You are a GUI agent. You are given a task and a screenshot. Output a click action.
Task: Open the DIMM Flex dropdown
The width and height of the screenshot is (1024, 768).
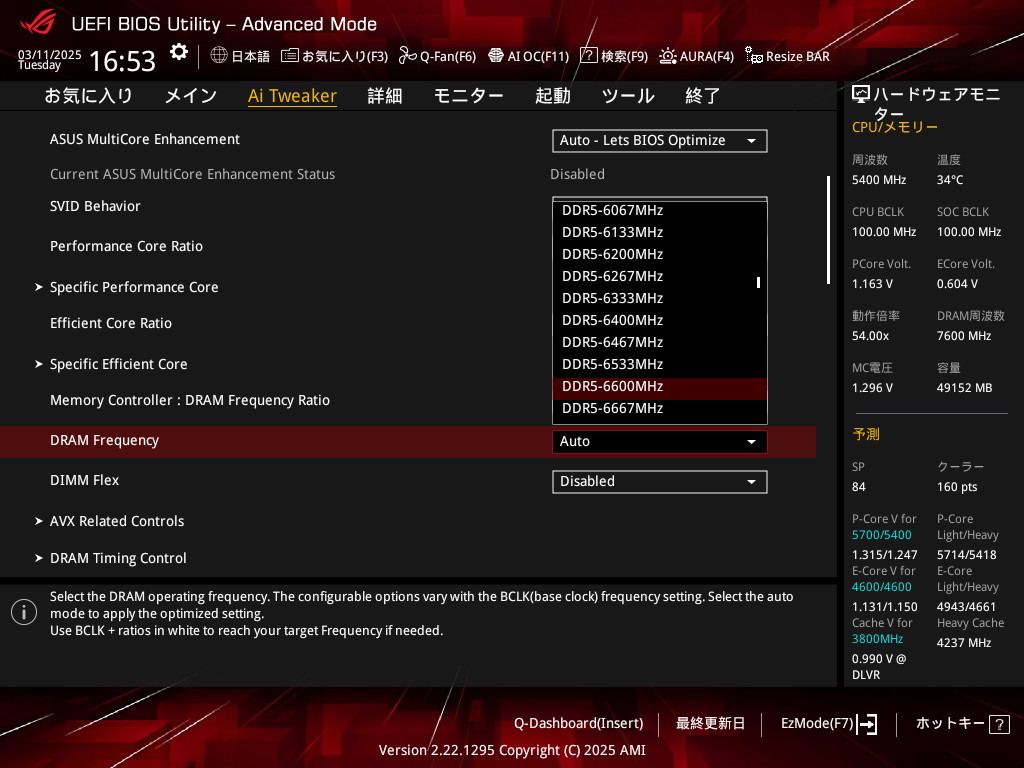pos(659,482)
